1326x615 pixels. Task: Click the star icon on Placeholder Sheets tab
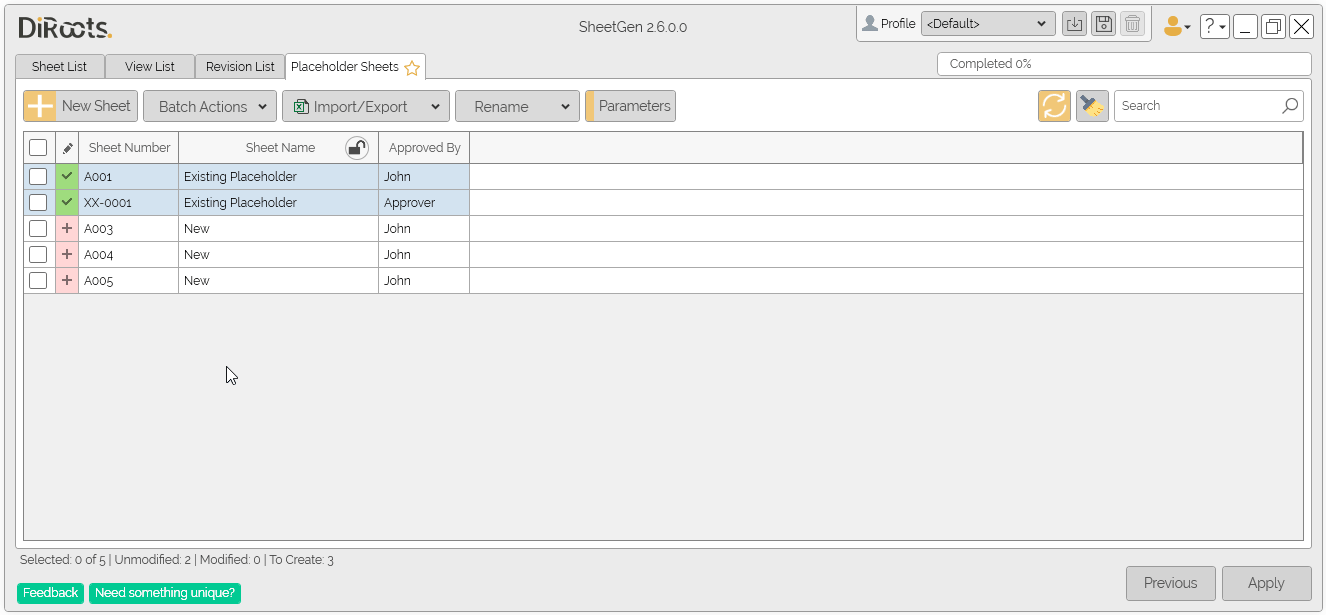[412, 68]
